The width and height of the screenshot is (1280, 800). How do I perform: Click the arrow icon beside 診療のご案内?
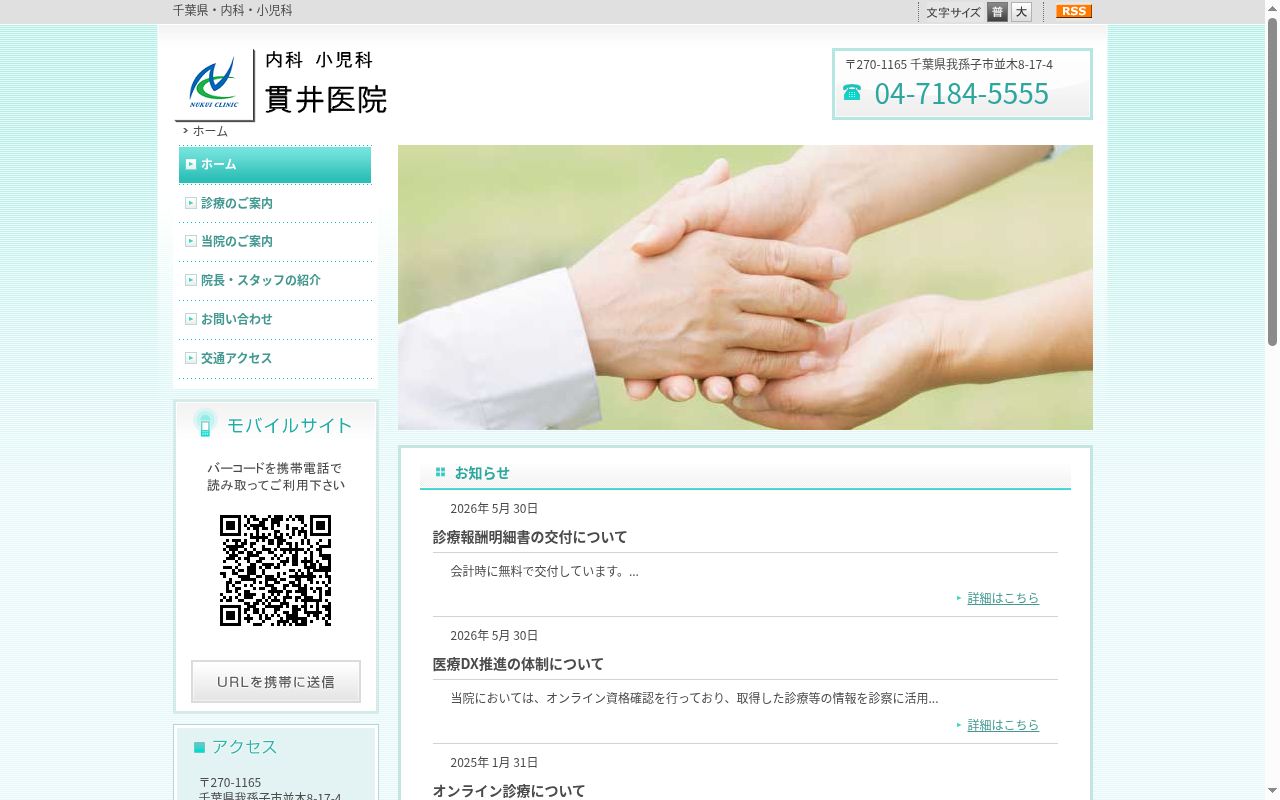point(191,203)
